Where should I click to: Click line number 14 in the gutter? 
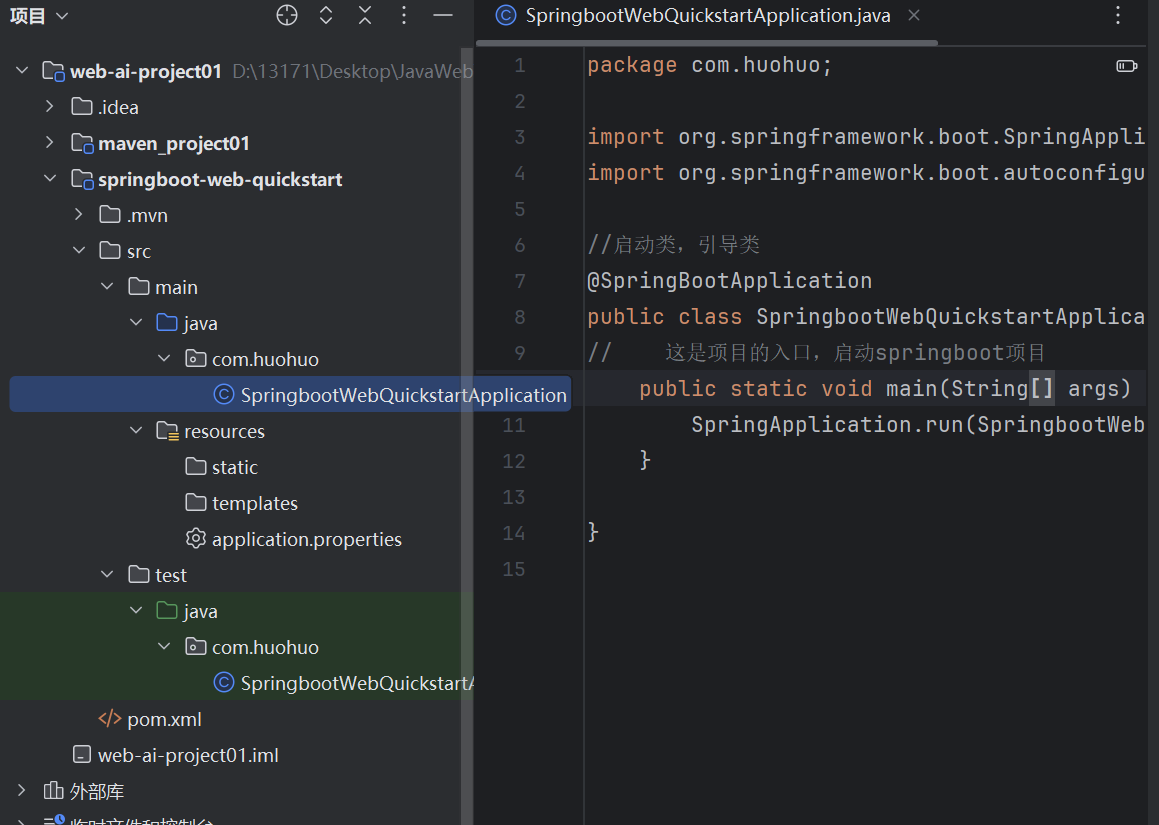pos(514,532)
